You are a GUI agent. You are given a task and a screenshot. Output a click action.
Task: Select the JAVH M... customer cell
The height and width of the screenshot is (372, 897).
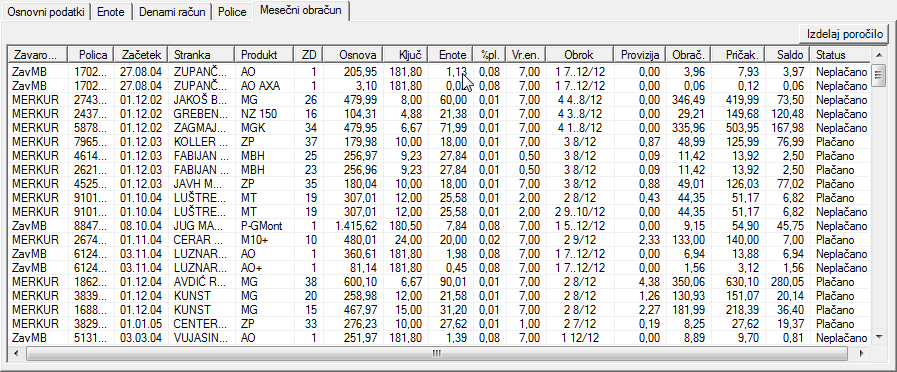click(x=198, y=184)
